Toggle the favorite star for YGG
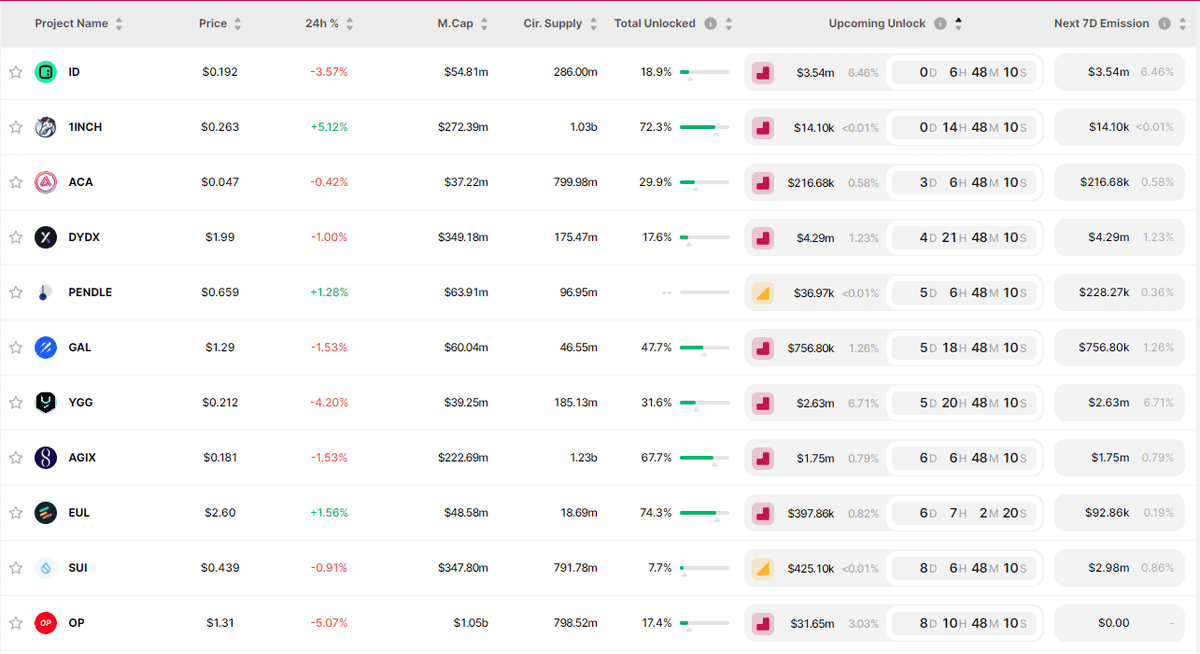This screenshot has height=654, width=1200. pyautogui.click(x=16, y=402)
